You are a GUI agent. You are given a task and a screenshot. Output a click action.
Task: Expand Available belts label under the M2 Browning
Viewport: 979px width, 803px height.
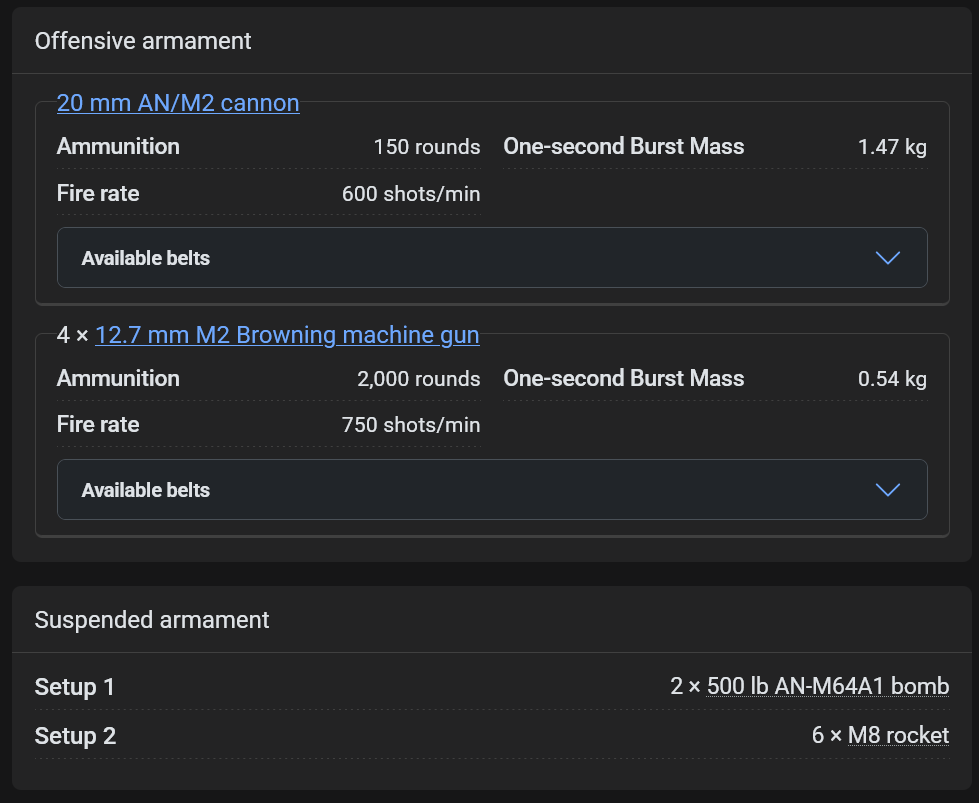146,490
